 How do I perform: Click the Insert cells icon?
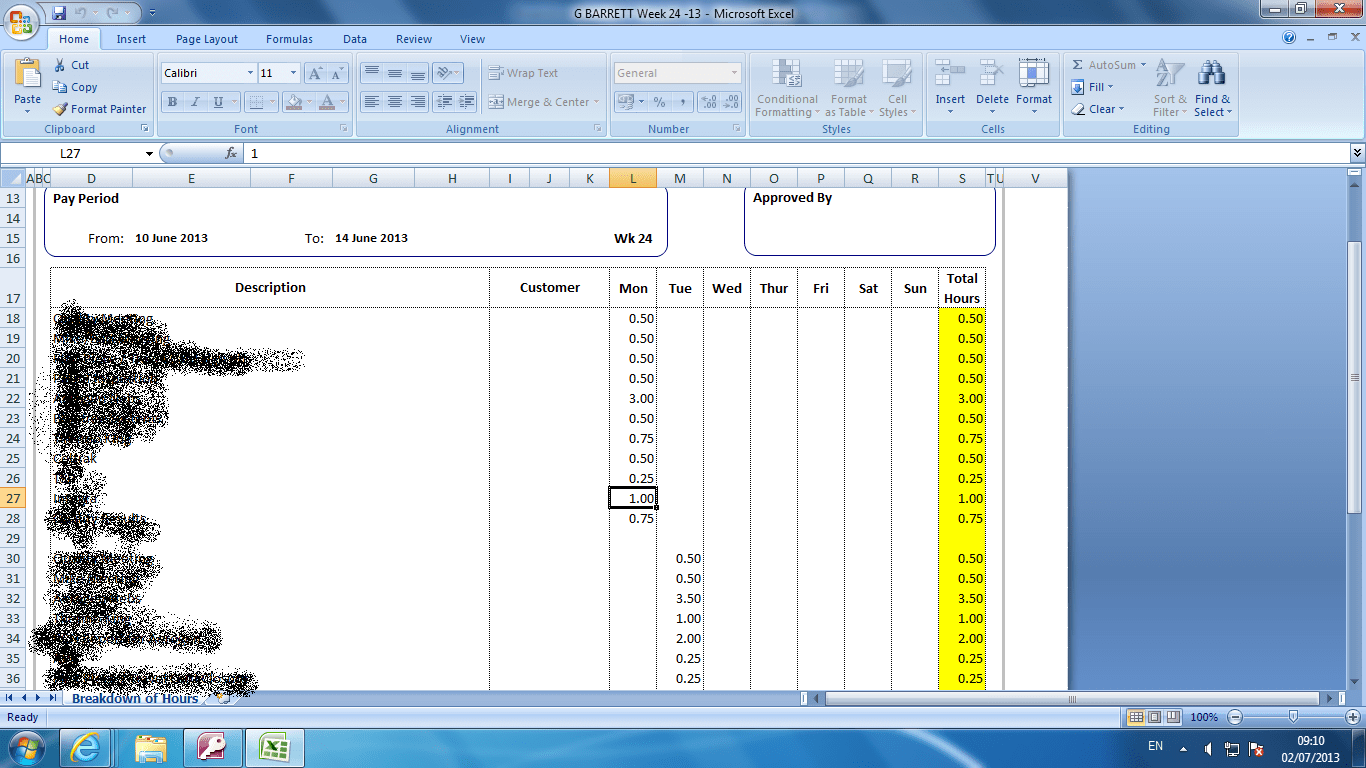[950, 74]
